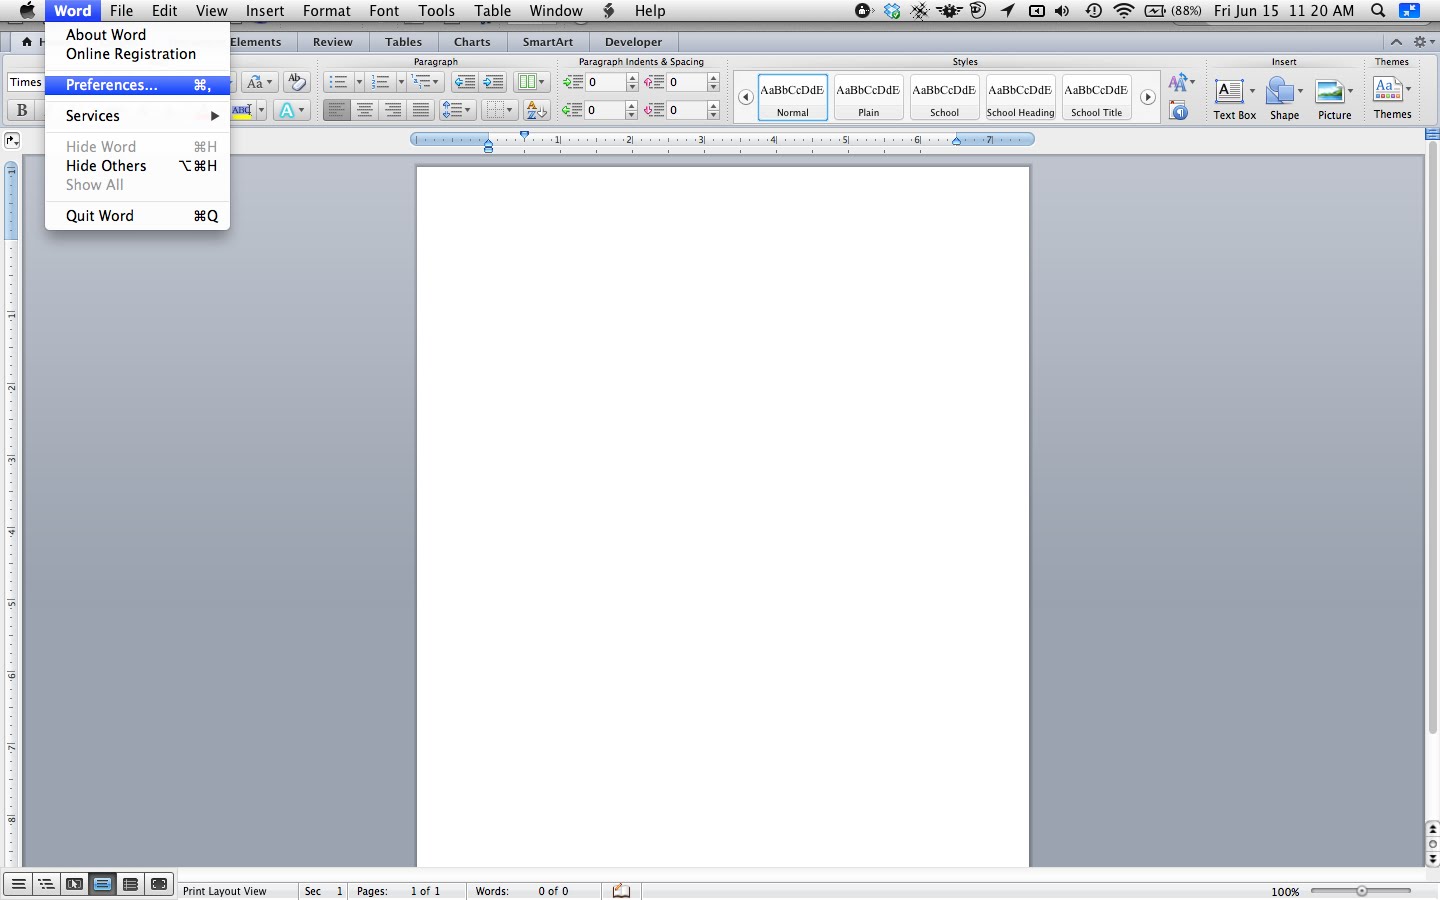Insert a Text Box

[1235, 98]
